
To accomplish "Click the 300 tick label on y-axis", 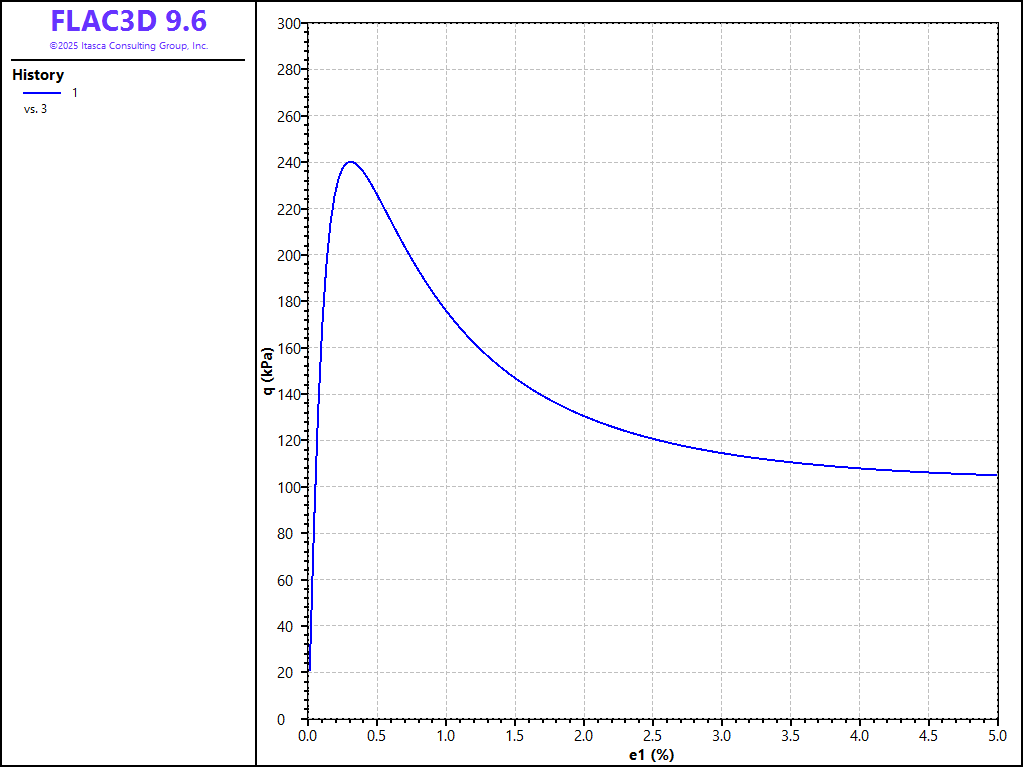I will tap(288, 23).
